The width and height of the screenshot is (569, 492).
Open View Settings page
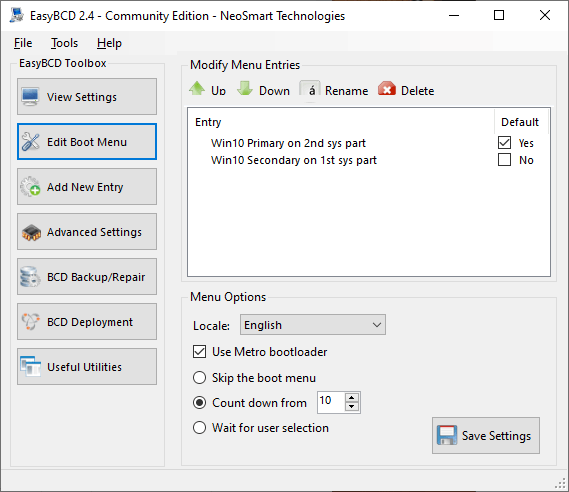point(87,97)
